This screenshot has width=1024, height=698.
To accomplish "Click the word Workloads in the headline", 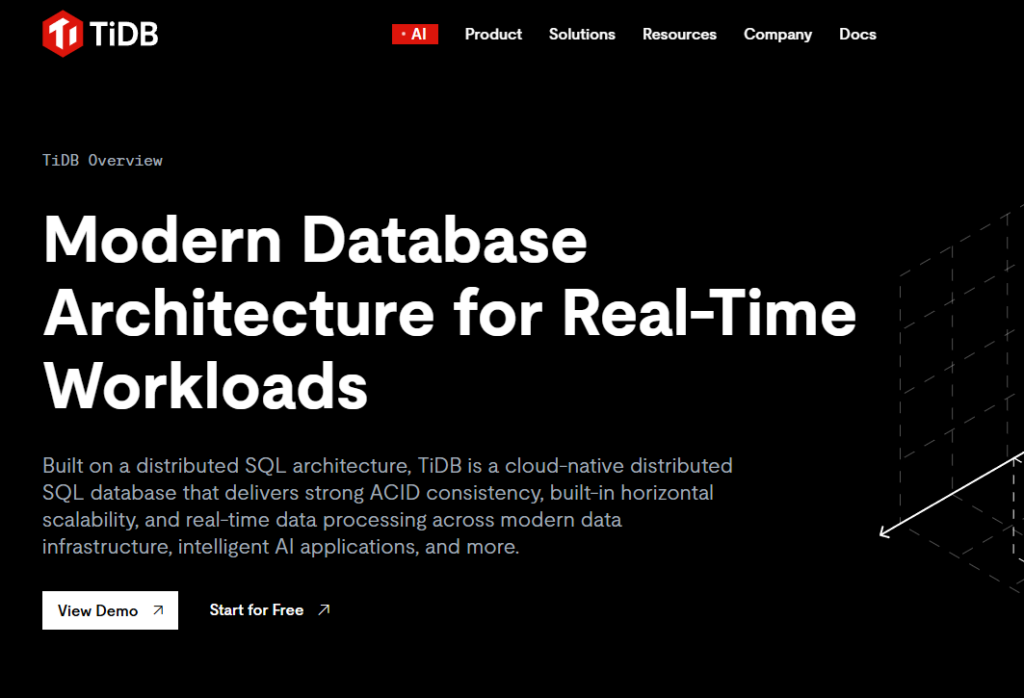I will pyautogui.click(x=206, y=387).
